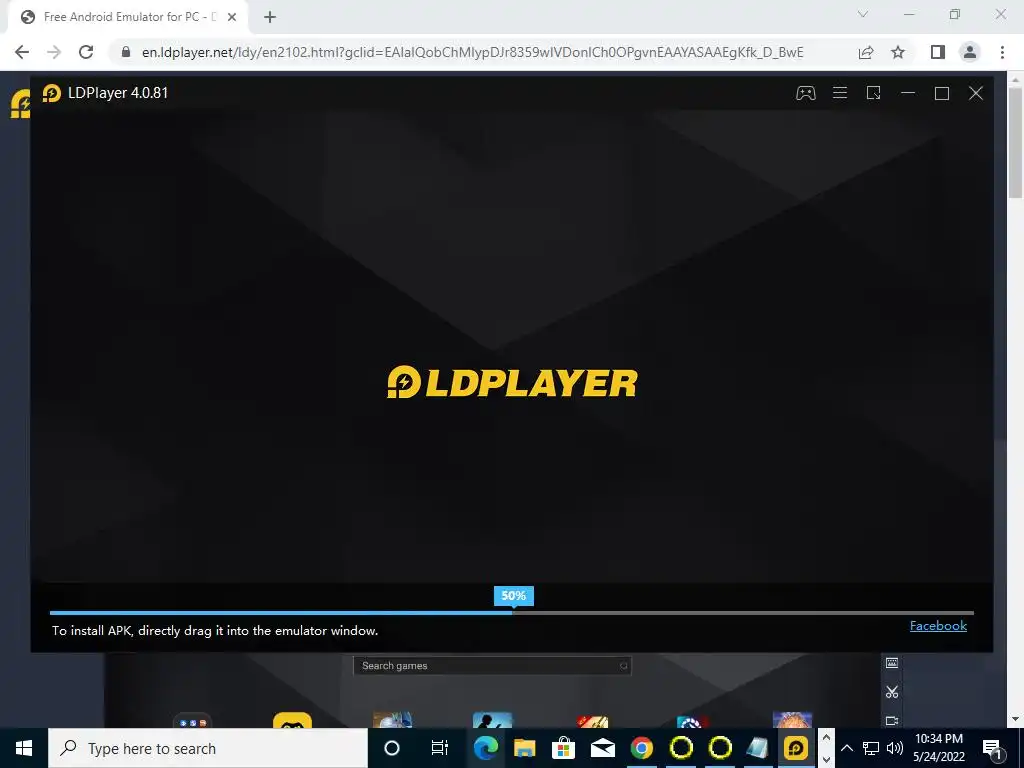Open Windows Start menu
This screenshot has height=768, width=1024.
point(24,748)
